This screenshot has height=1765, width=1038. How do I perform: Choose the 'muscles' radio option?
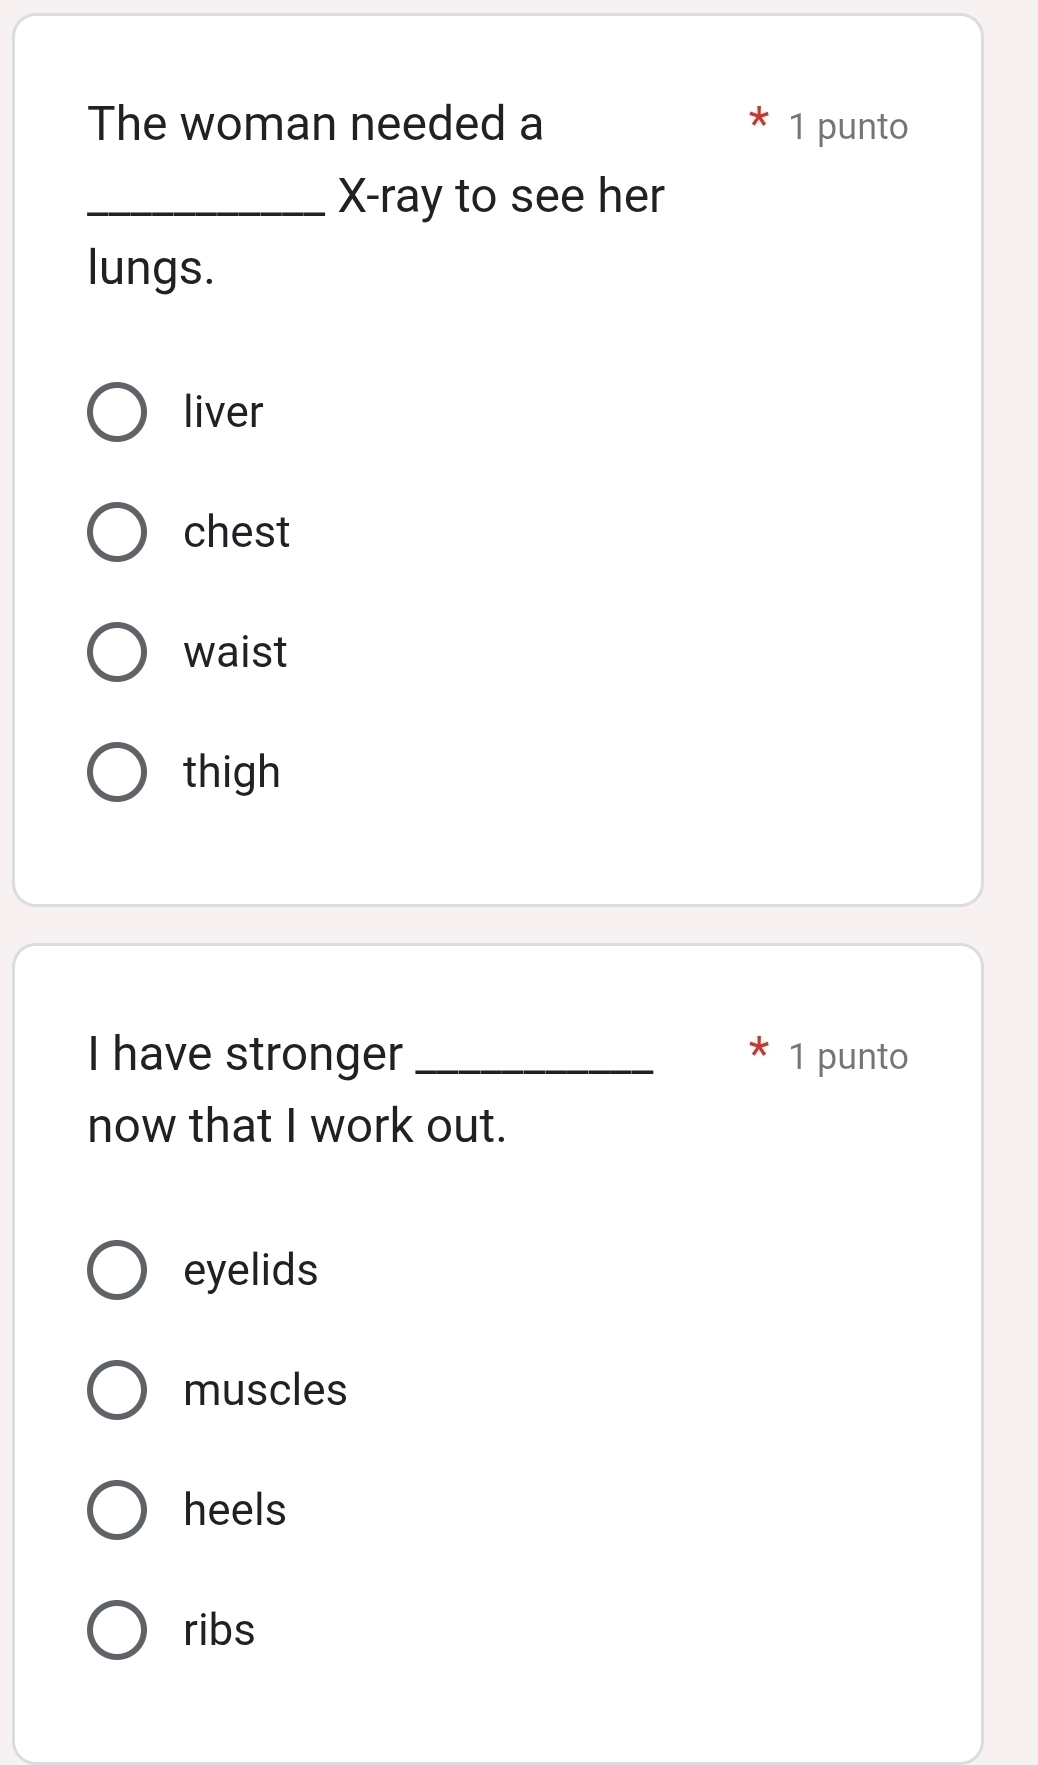coord(117,1390)
